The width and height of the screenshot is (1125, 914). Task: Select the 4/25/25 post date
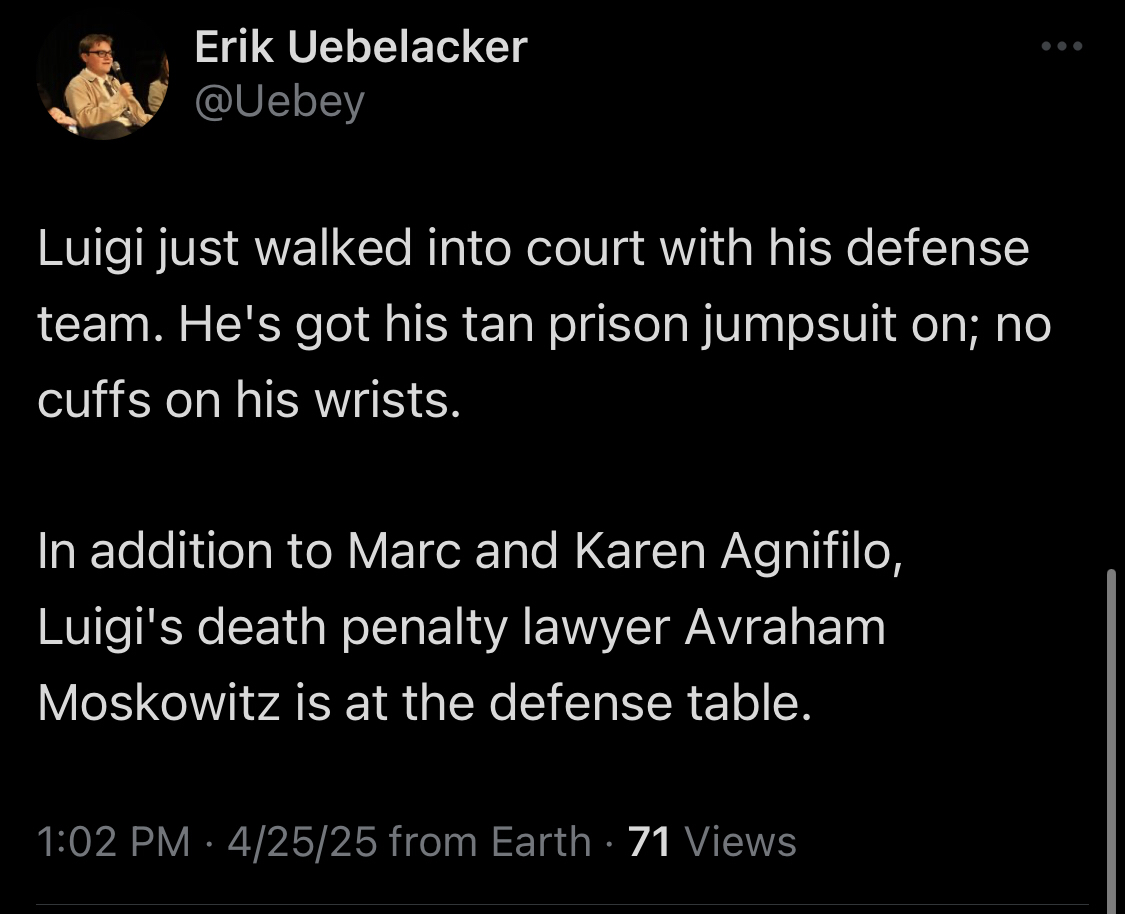302,841
